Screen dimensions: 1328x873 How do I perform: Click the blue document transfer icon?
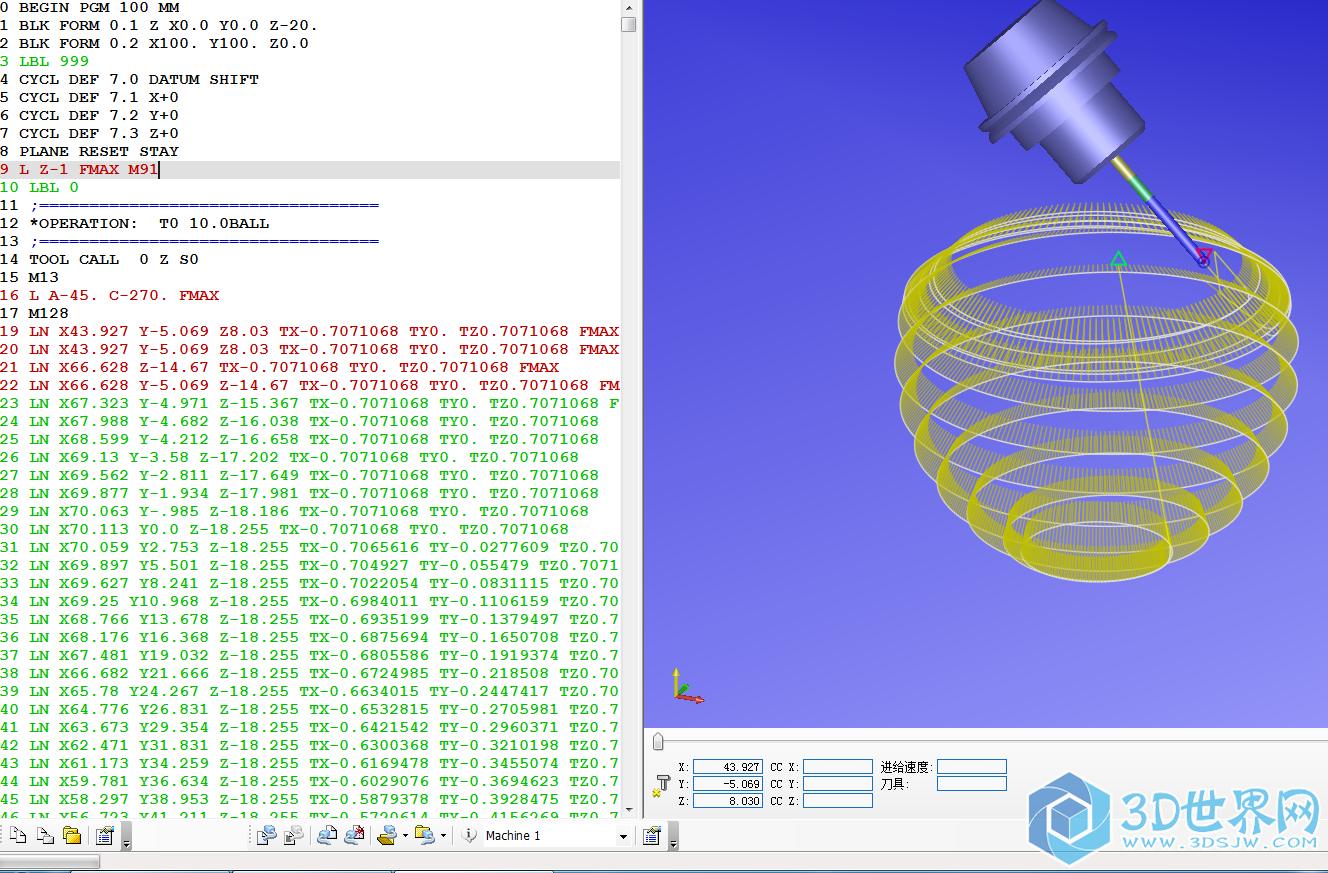(x=266, y=835)
